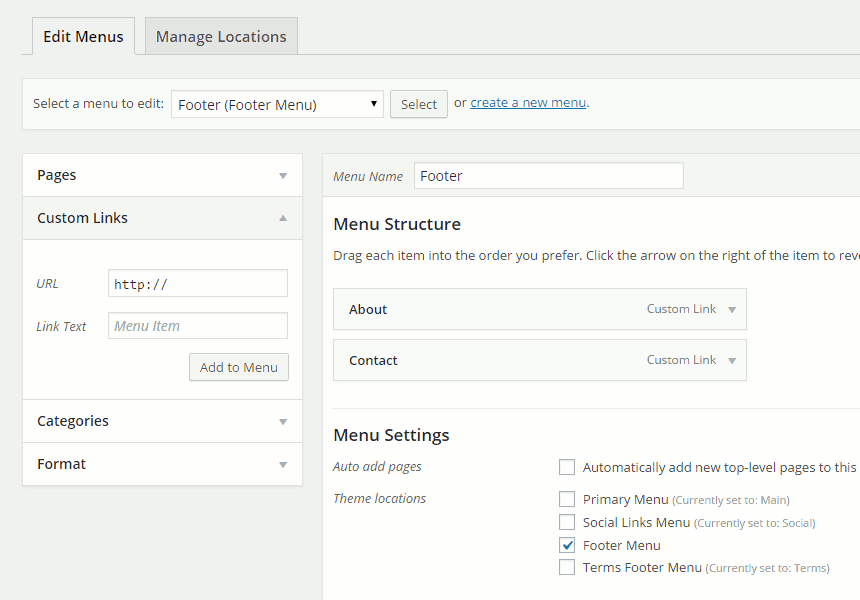Click the Format section heading
860x600 pixels.
pos(61,464)
